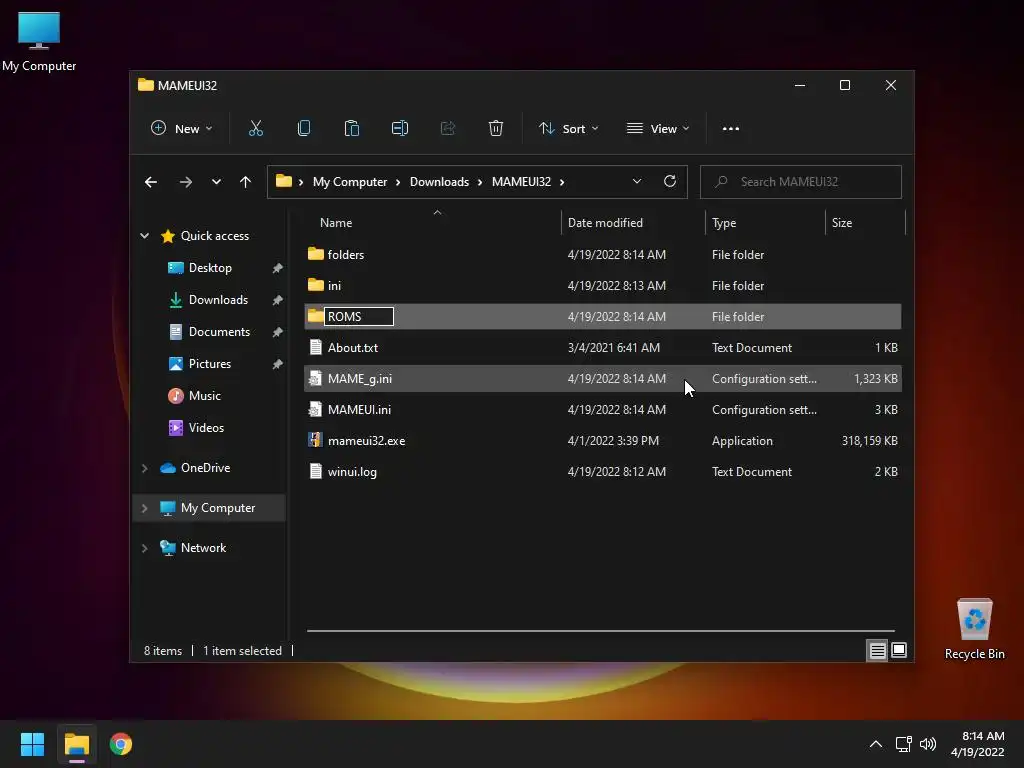The height and width of the screenshot is (768, 1024).
Task: Select the mameui32.exe application icon
Action: 315,440
